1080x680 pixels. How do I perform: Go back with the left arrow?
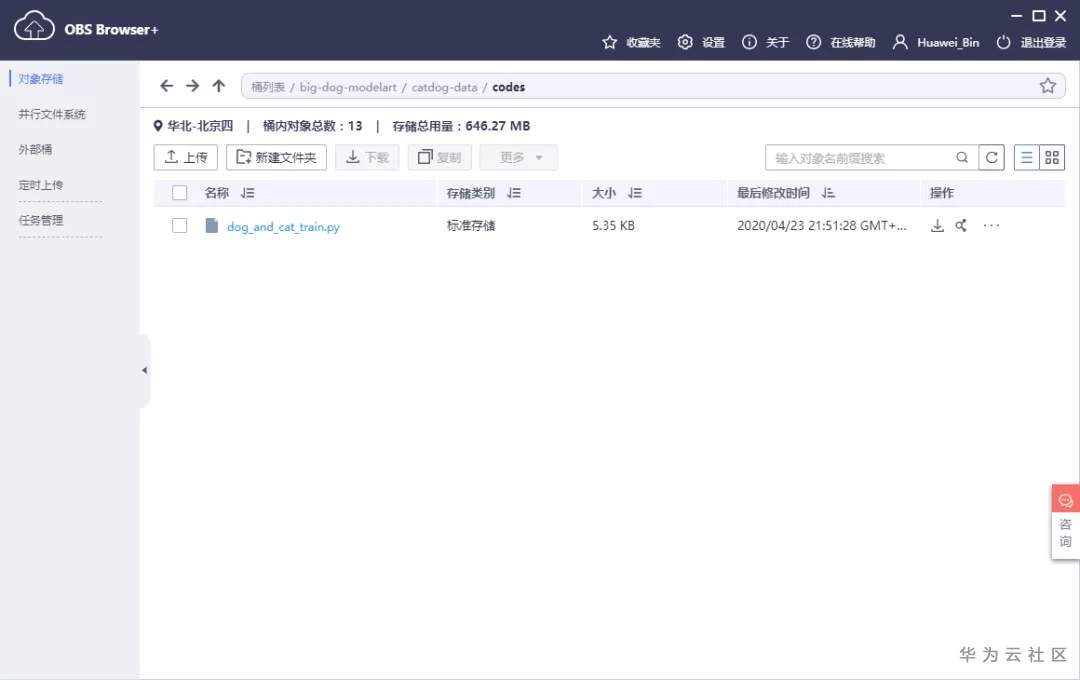point(166,85)
